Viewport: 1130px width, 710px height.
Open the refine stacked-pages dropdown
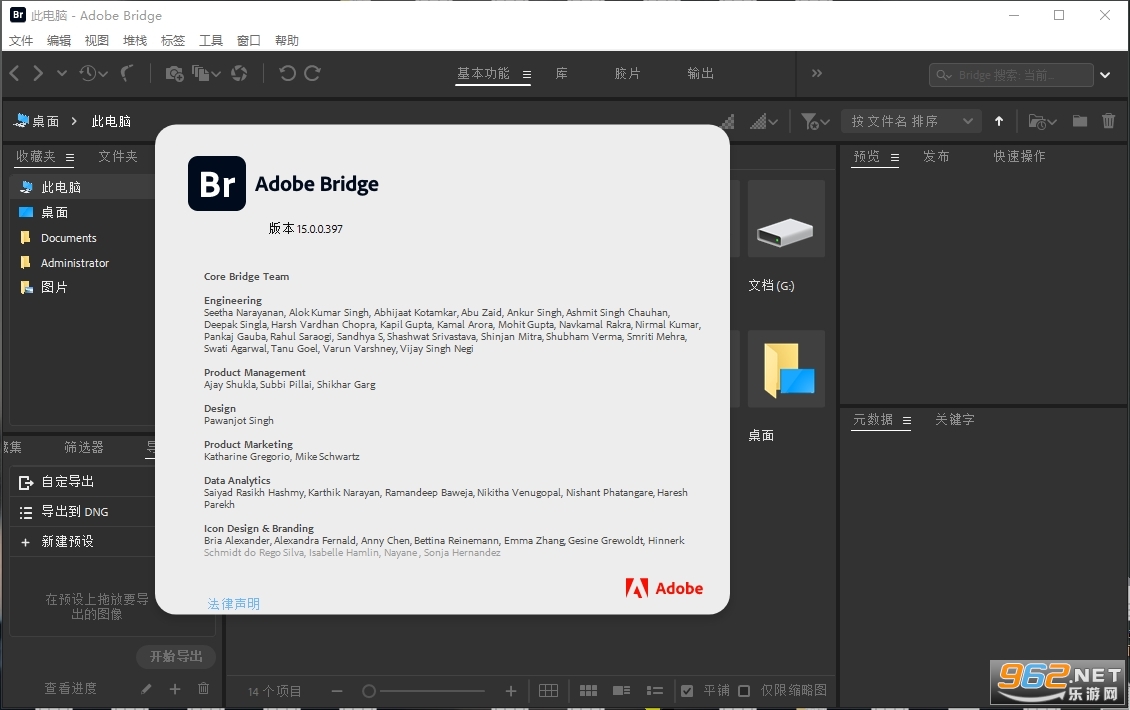[206, 73]
